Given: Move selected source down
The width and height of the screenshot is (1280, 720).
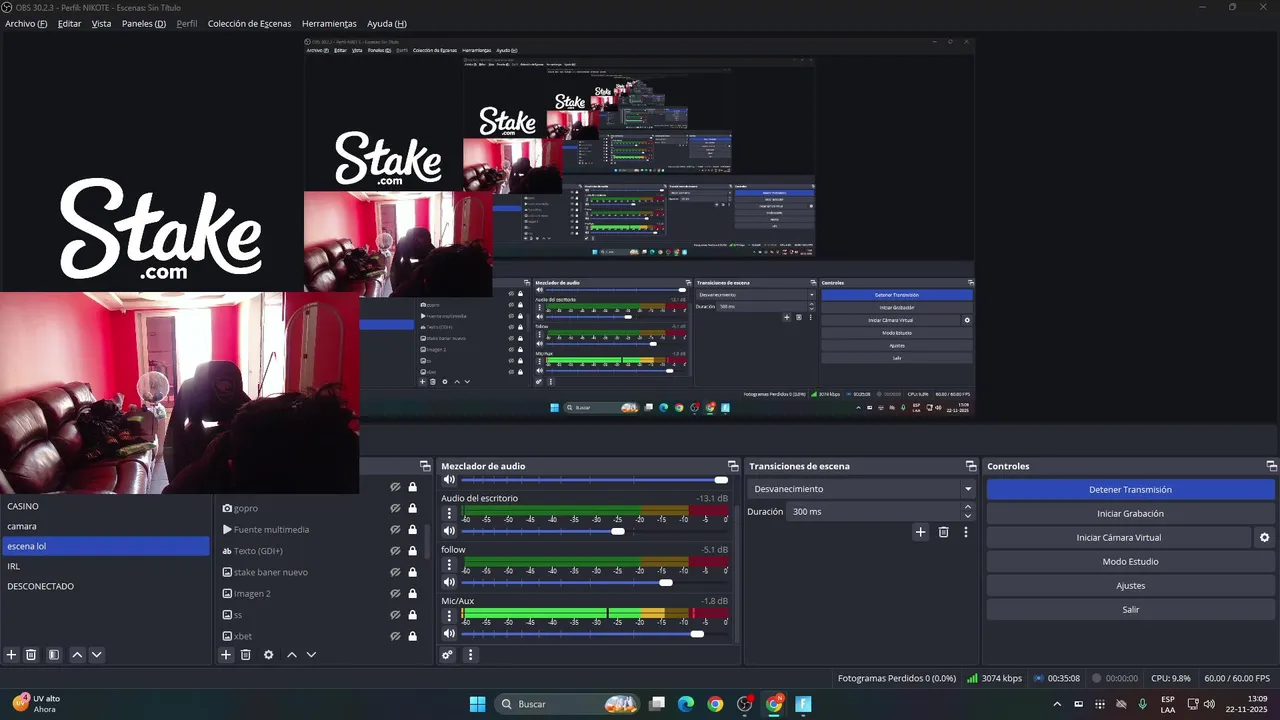Looking at the screenshot, I should (x=311, y=655).
